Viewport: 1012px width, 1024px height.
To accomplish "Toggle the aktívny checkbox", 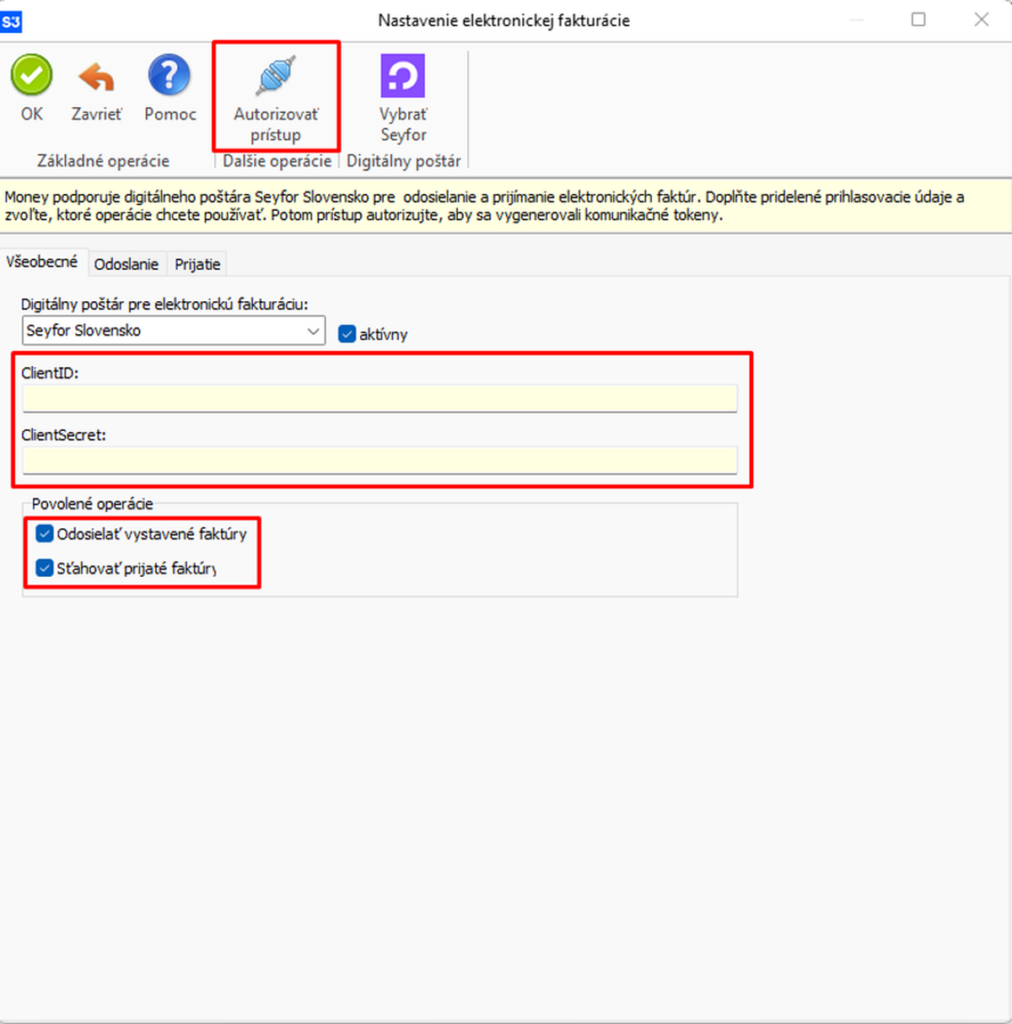I will [x=347, y=334].
